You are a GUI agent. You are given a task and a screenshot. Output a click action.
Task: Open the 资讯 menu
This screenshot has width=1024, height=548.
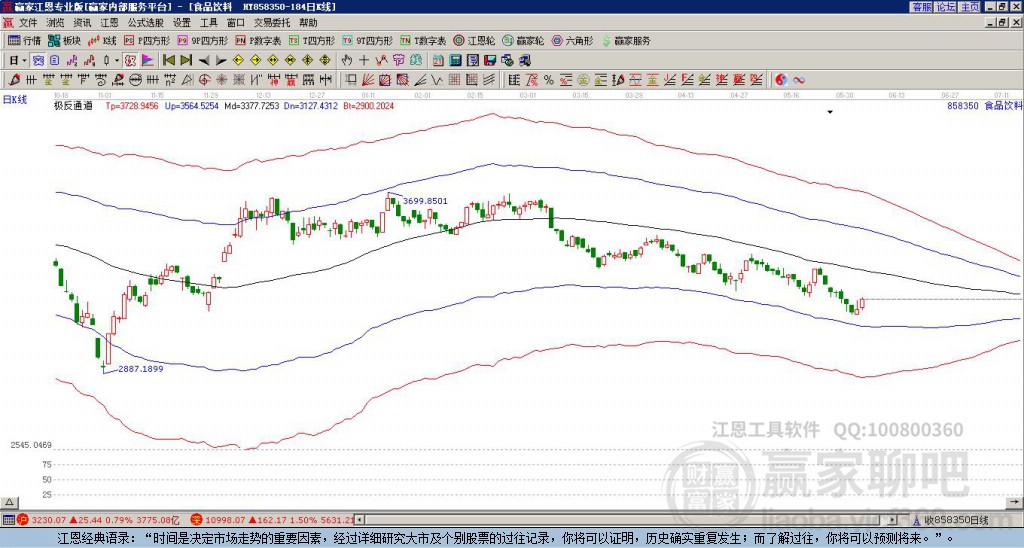tap(82, 23)
